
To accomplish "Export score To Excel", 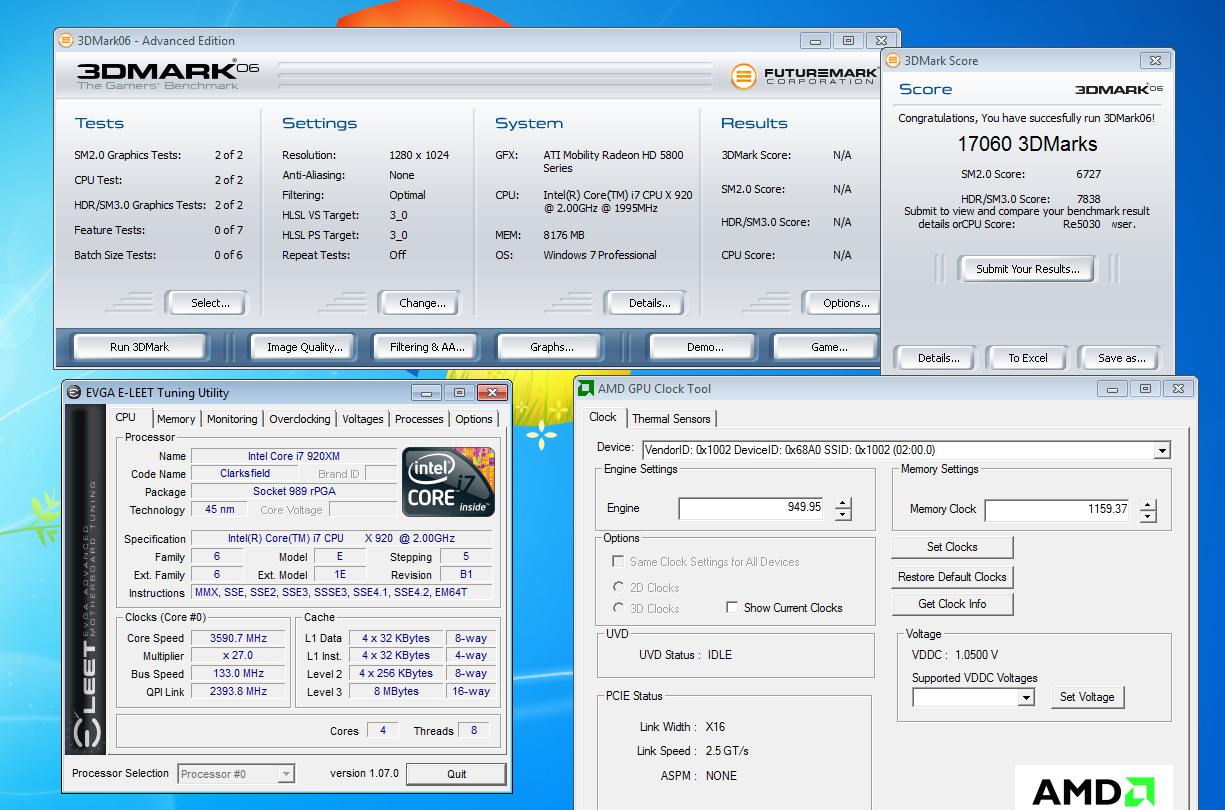I will pyautogui.click(x=1028, y=358).
